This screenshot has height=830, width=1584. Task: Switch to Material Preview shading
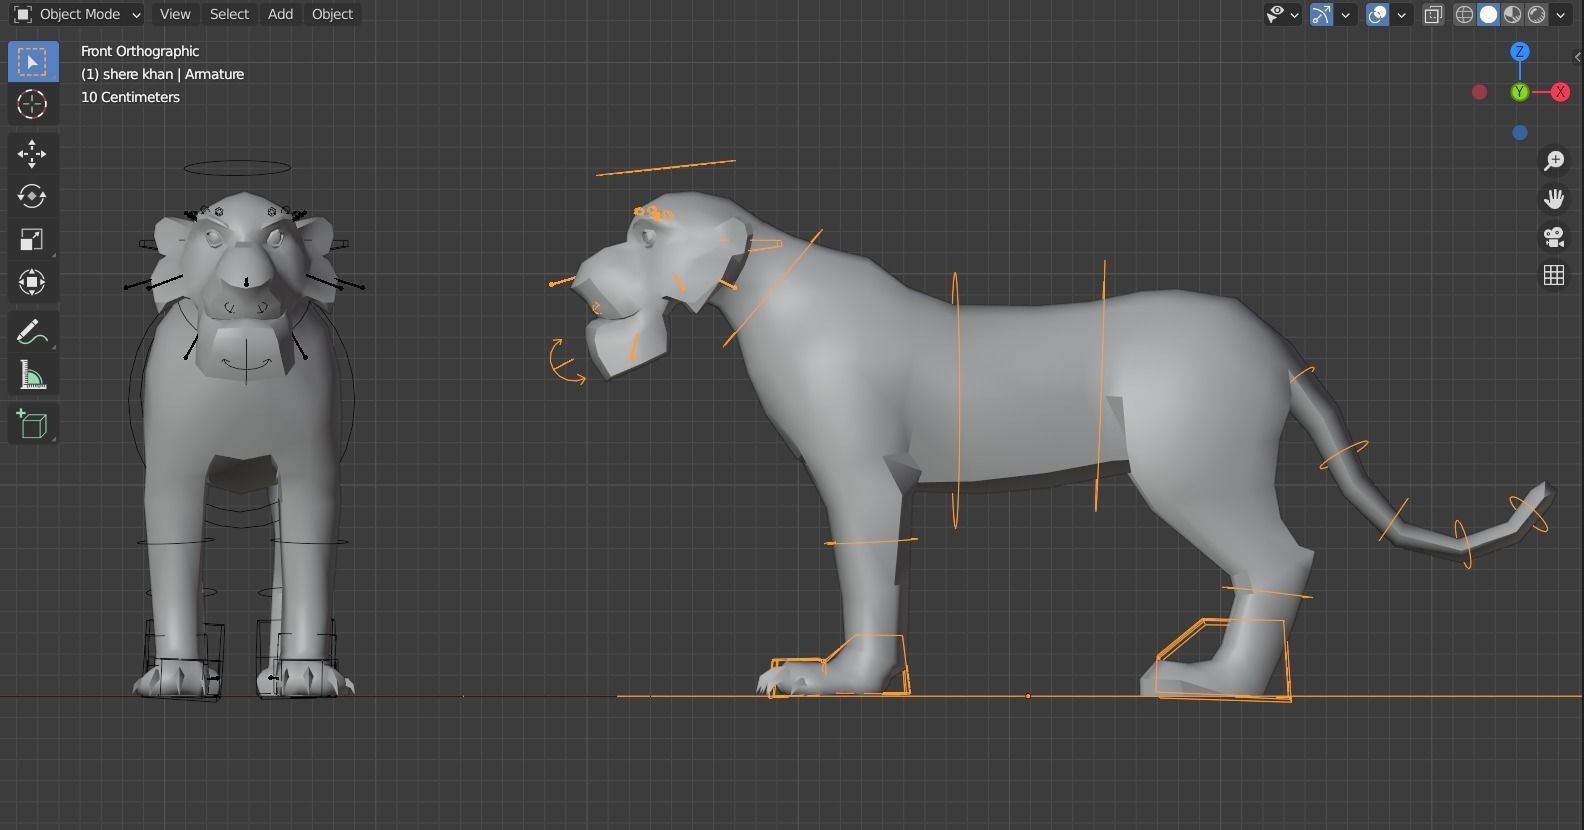pos(1513,14)
